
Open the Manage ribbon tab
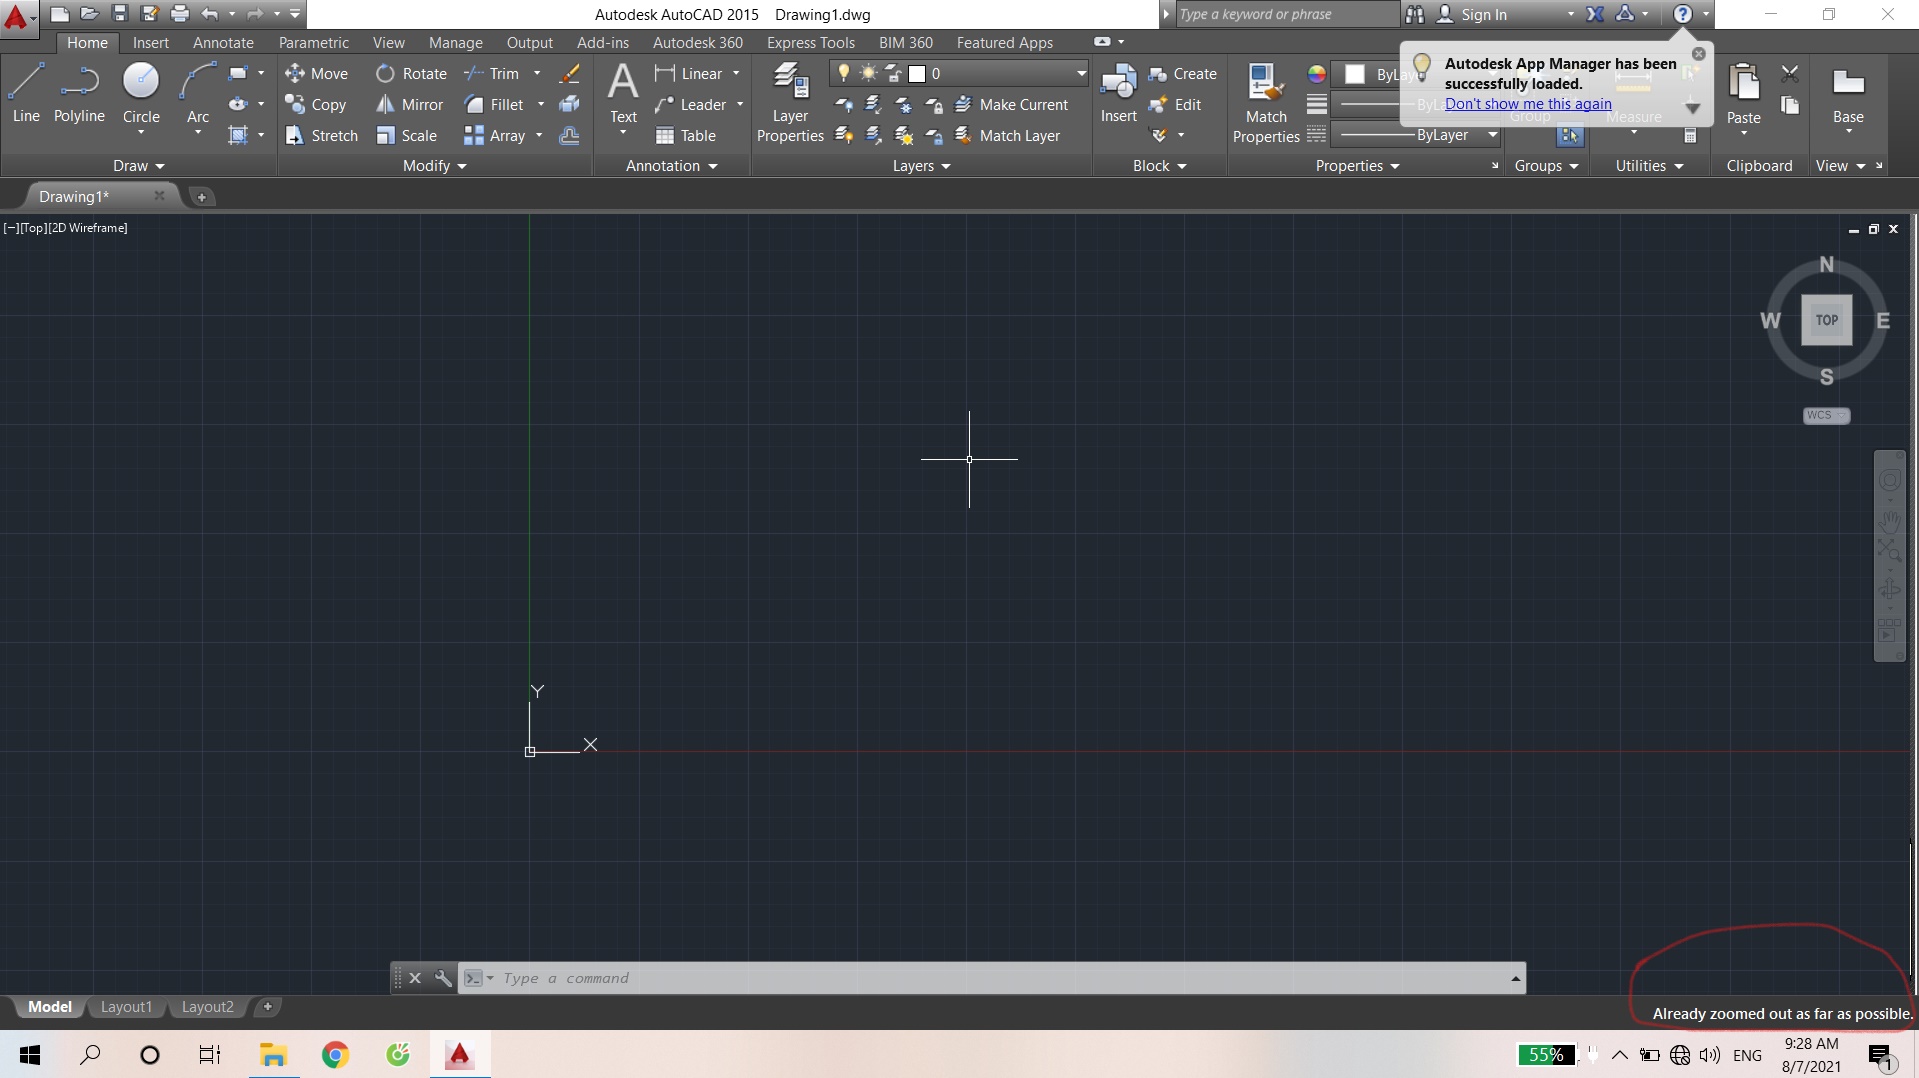coord(455,42)
